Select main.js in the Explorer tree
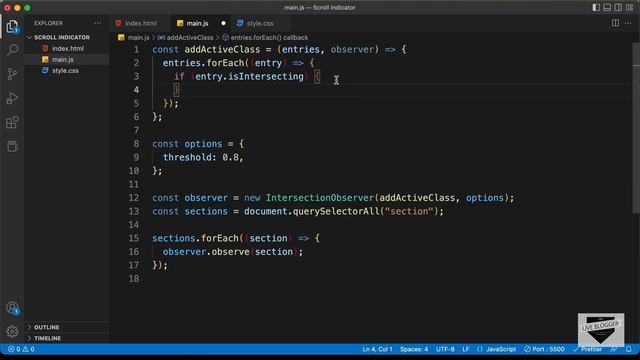The height and width of the screenshot is (360, 640). (x=62, y=60)
